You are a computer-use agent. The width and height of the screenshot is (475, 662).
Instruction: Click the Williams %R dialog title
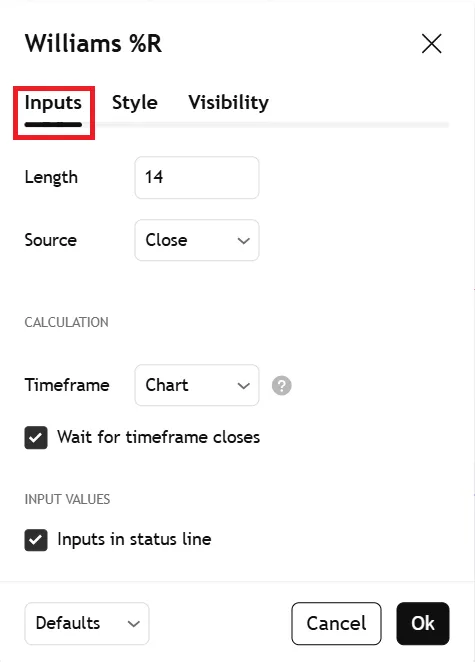pos(93,43)
